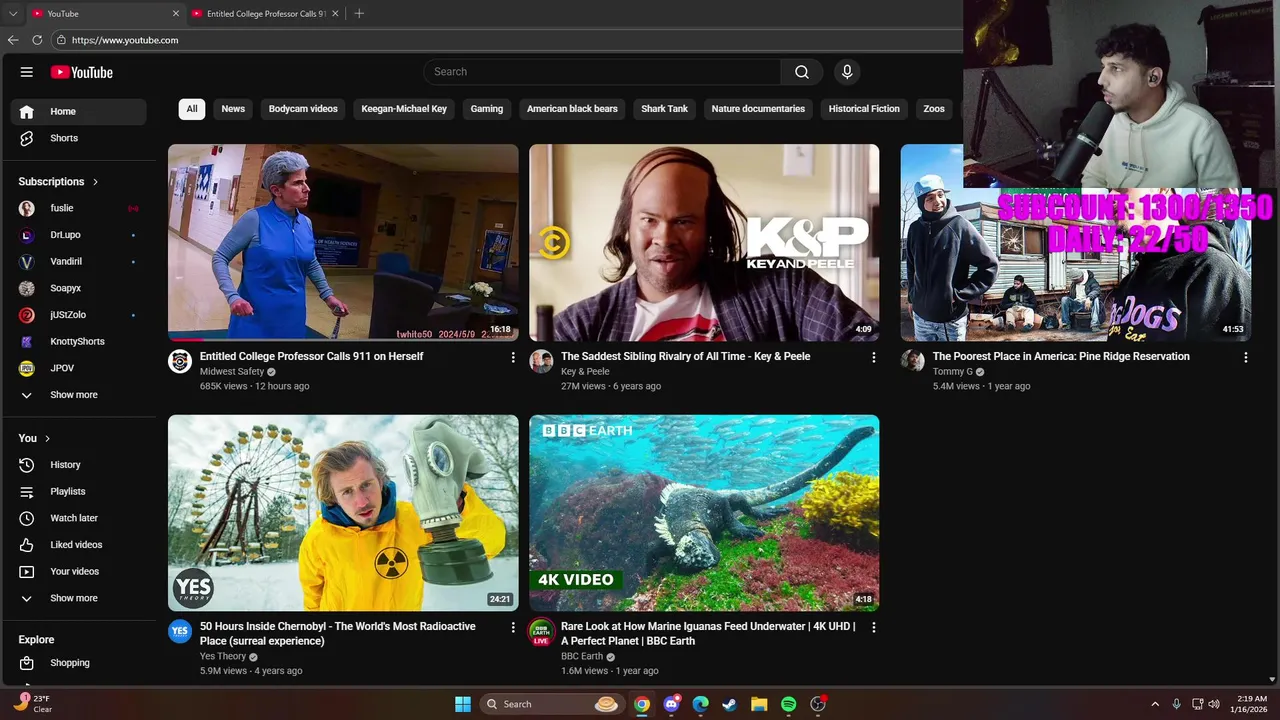Open the fuslie subscription channel

coord(78,208)
